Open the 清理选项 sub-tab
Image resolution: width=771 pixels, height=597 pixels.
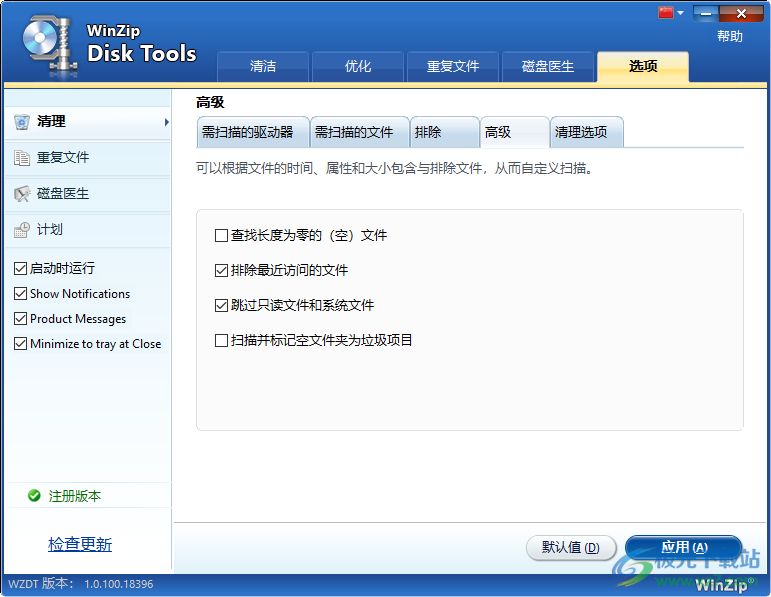[587, 132]
